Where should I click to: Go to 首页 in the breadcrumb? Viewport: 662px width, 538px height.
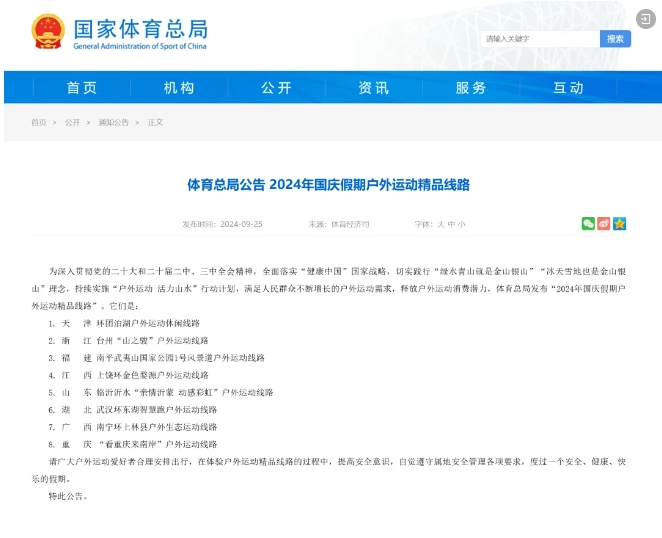(x=39, y=122)
